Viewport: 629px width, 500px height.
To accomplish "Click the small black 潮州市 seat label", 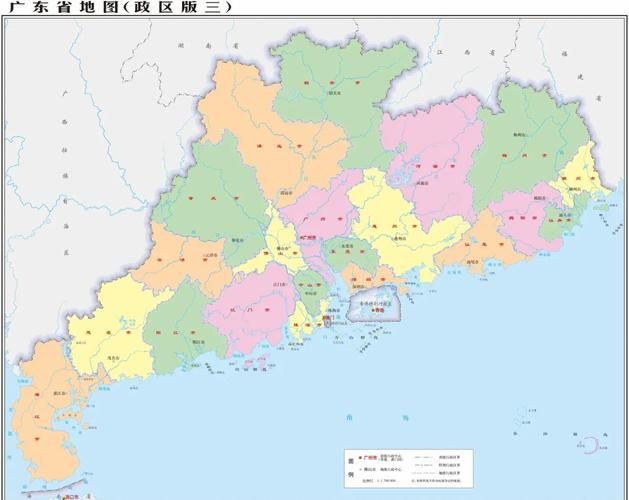I will coord(575,189).
